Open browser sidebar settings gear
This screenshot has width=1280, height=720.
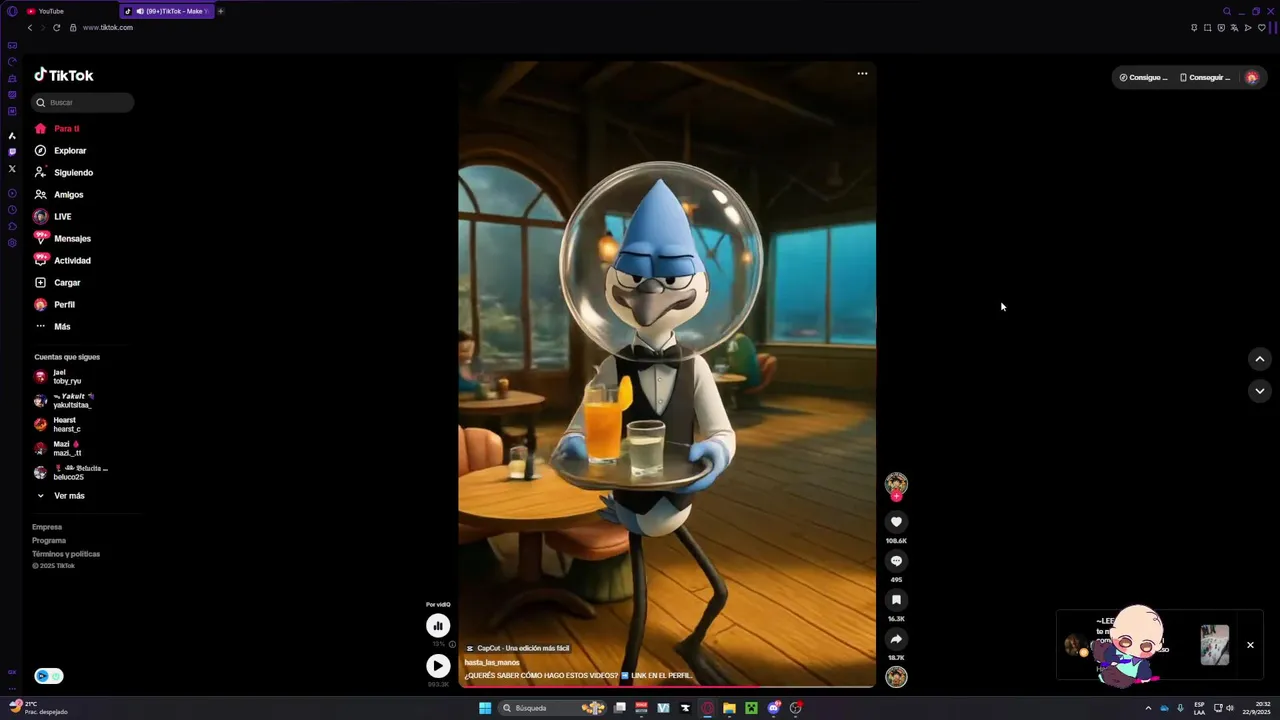click(x=12, y=243)
